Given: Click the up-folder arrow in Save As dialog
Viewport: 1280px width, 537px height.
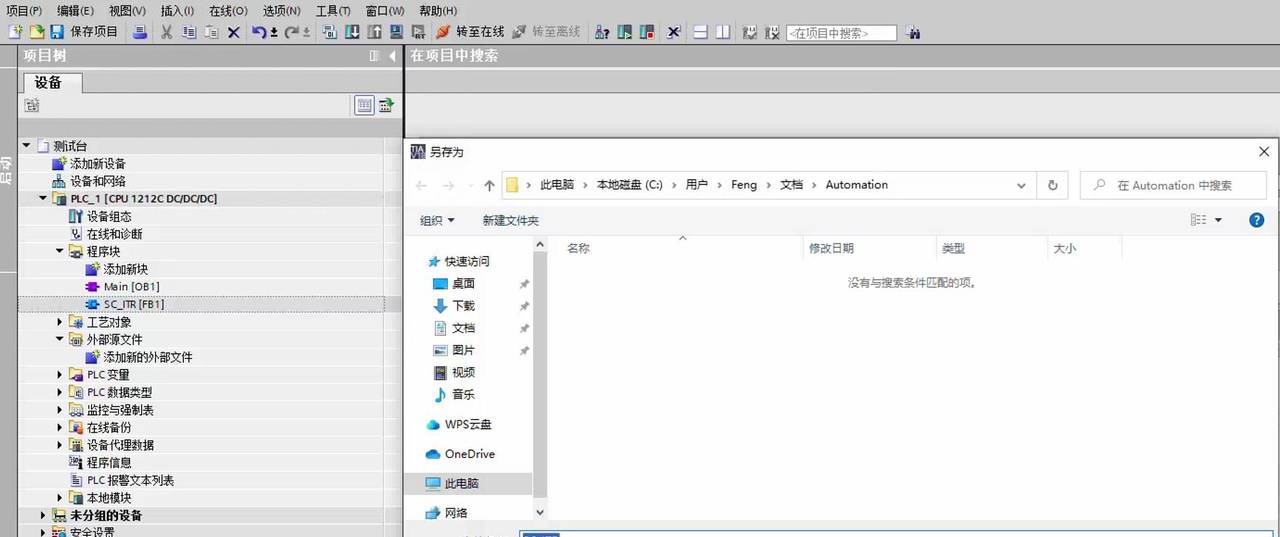Looking at the screenshot, I should [489, 185].
